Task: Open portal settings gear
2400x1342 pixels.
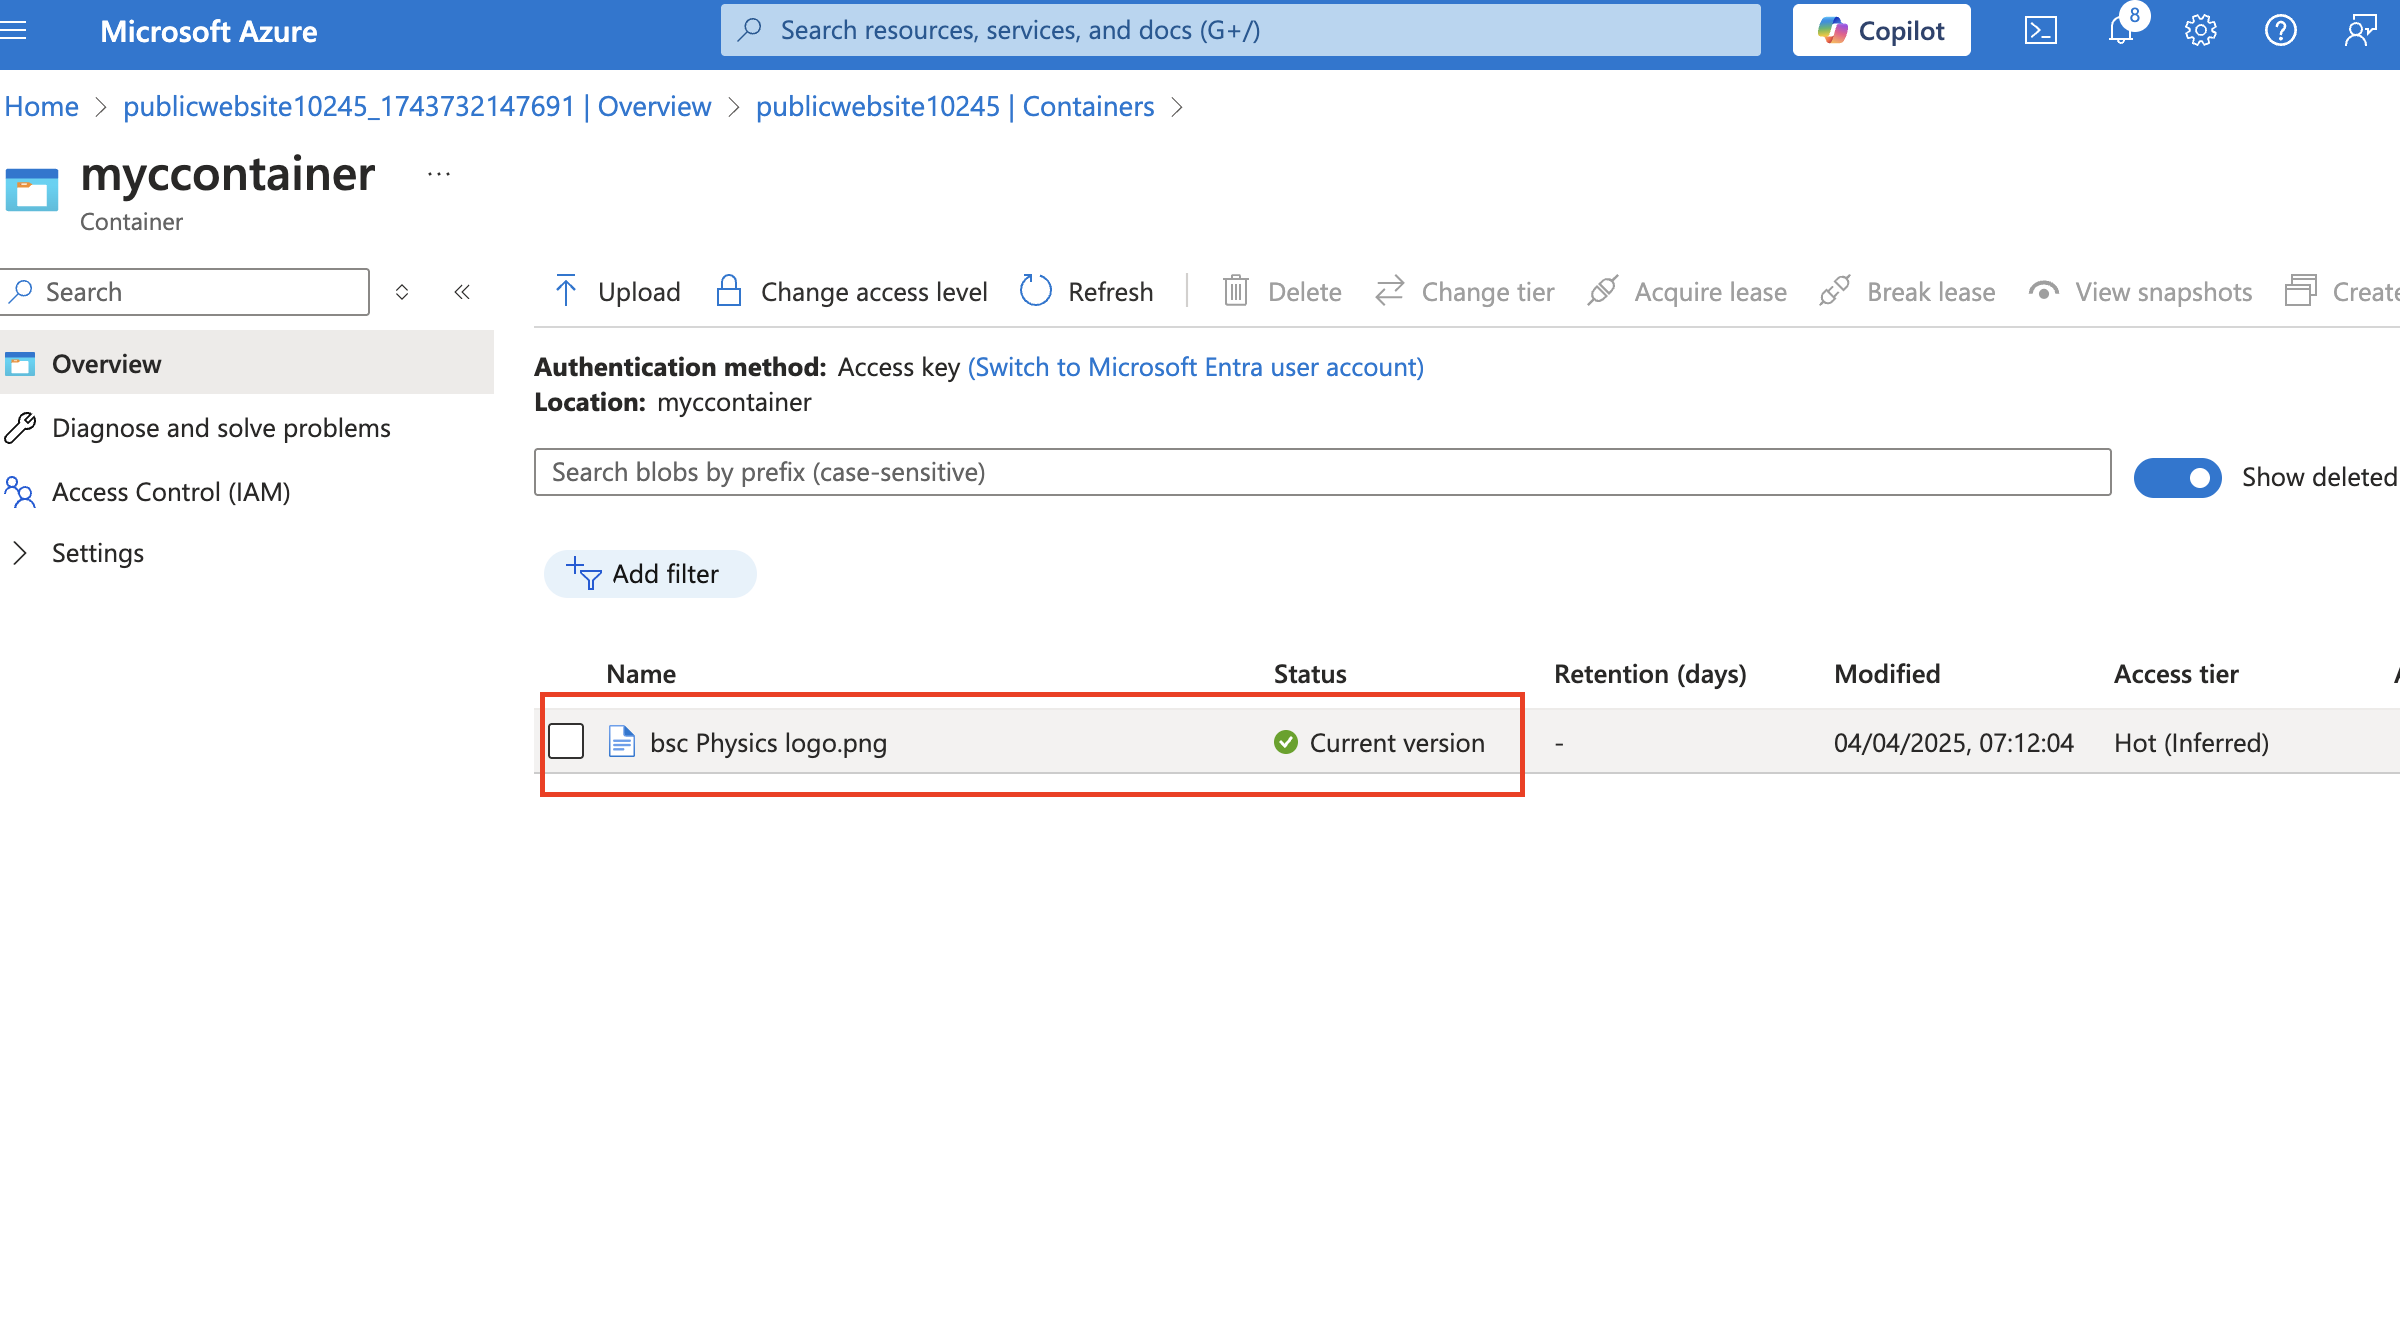Action: click(x=2200, y=31)
